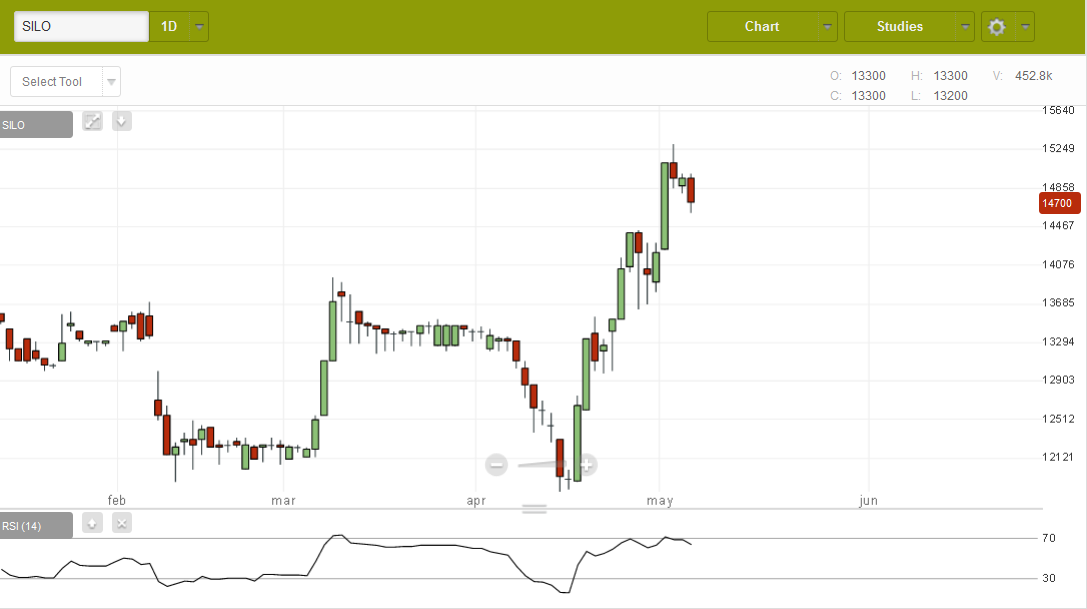
Task: Close the RSI (14) study panel
Action: 121,523
